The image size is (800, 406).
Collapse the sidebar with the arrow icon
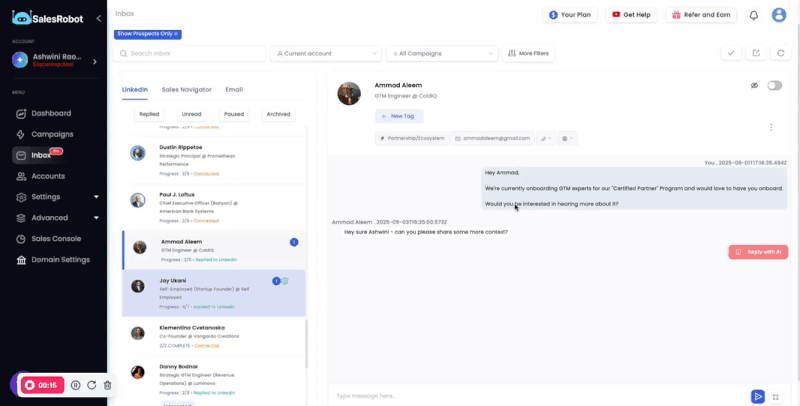98,18
